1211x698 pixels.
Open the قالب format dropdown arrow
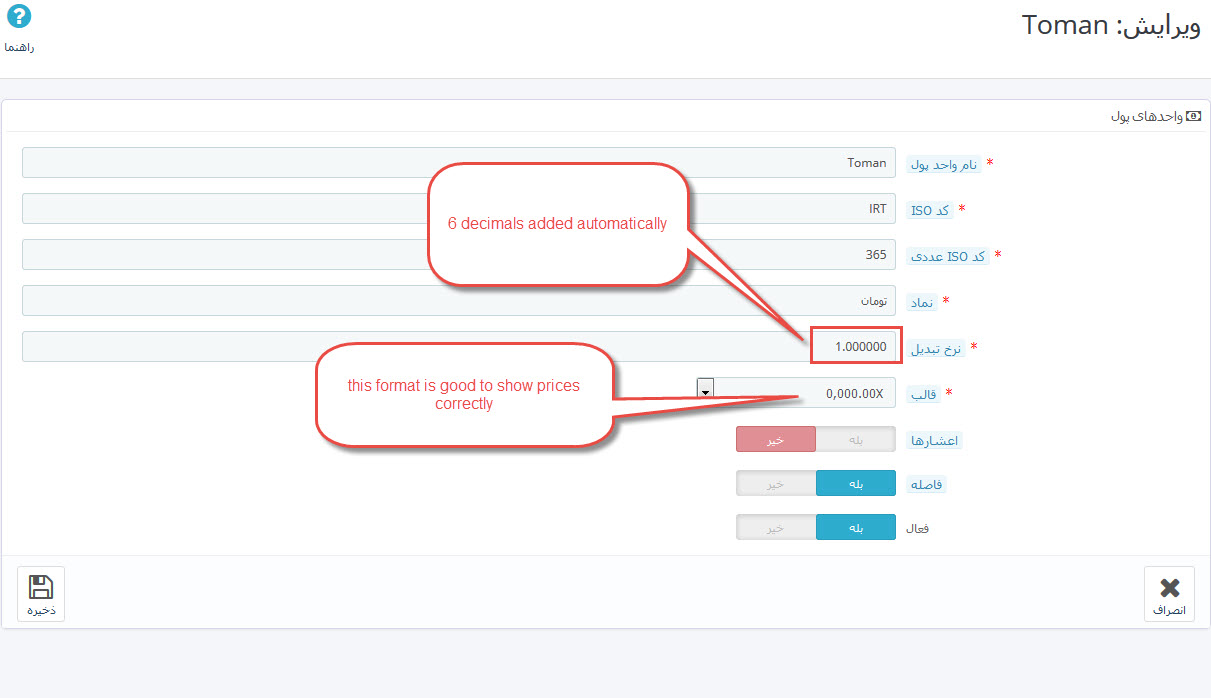tap(705, 388)
